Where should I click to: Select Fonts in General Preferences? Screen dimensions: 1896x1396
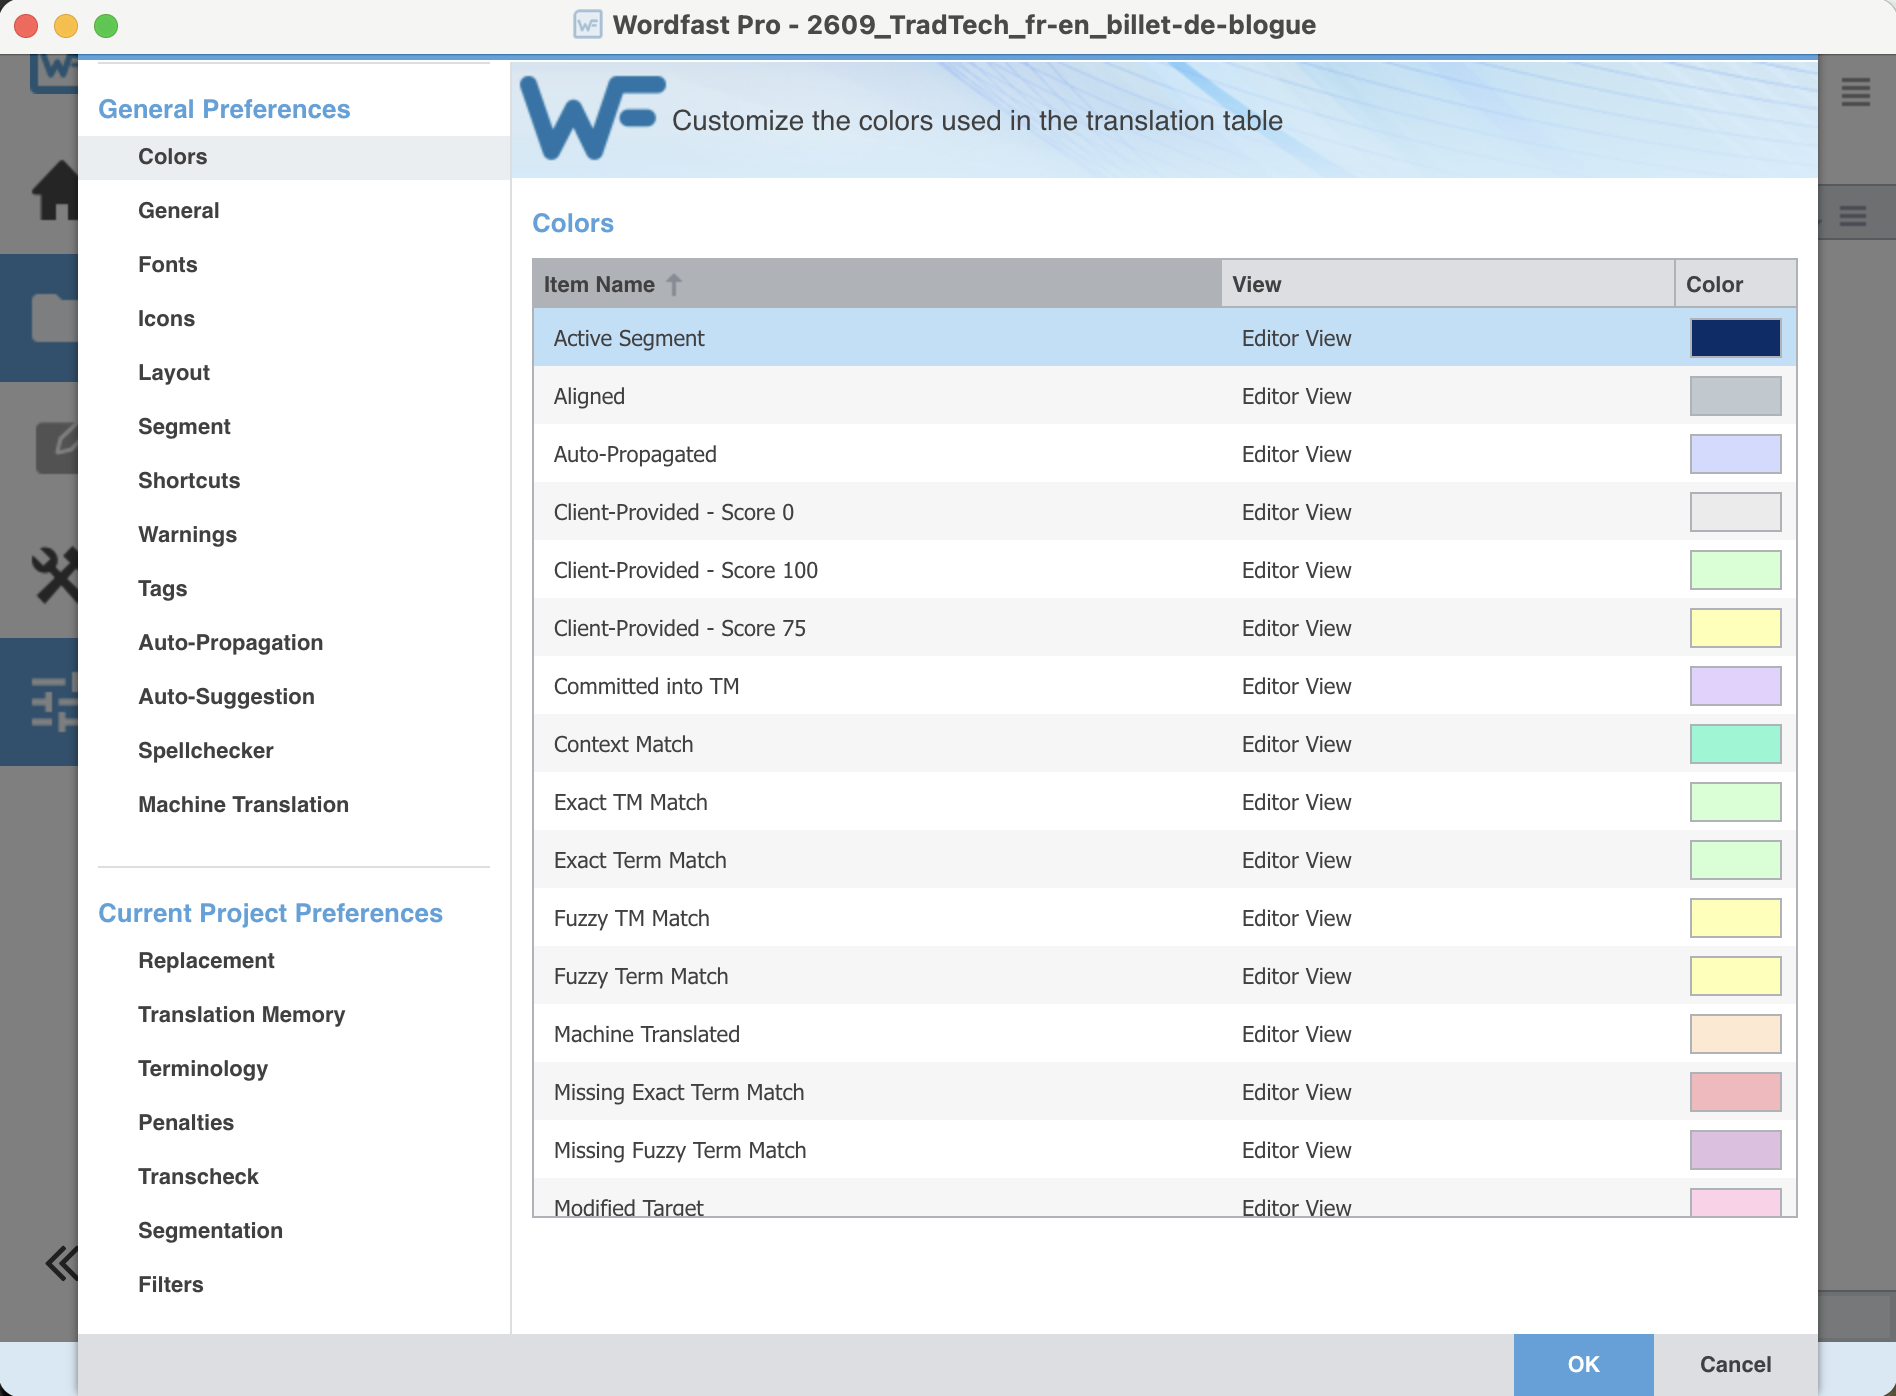pos(167,265)
